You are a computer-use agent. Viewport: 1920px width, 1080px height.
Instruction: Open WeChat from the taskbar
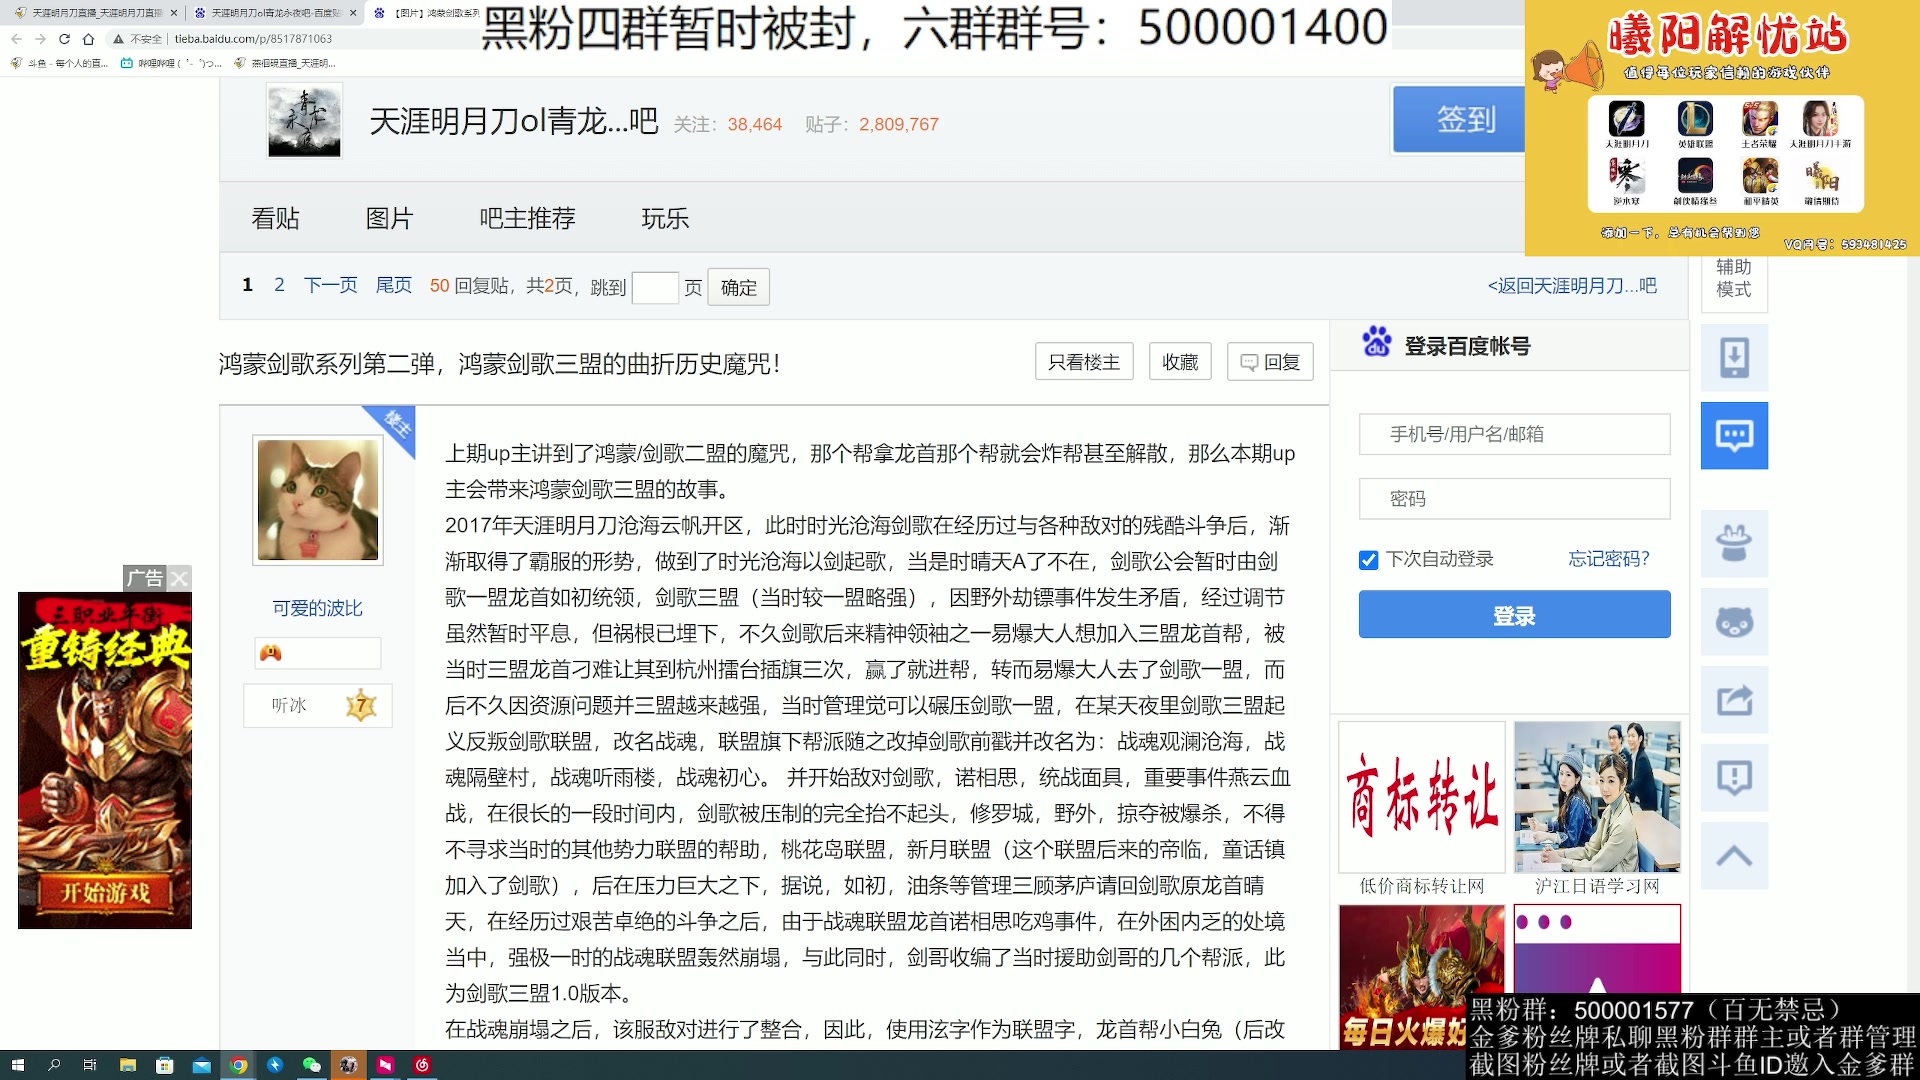tap(310, 1066)
